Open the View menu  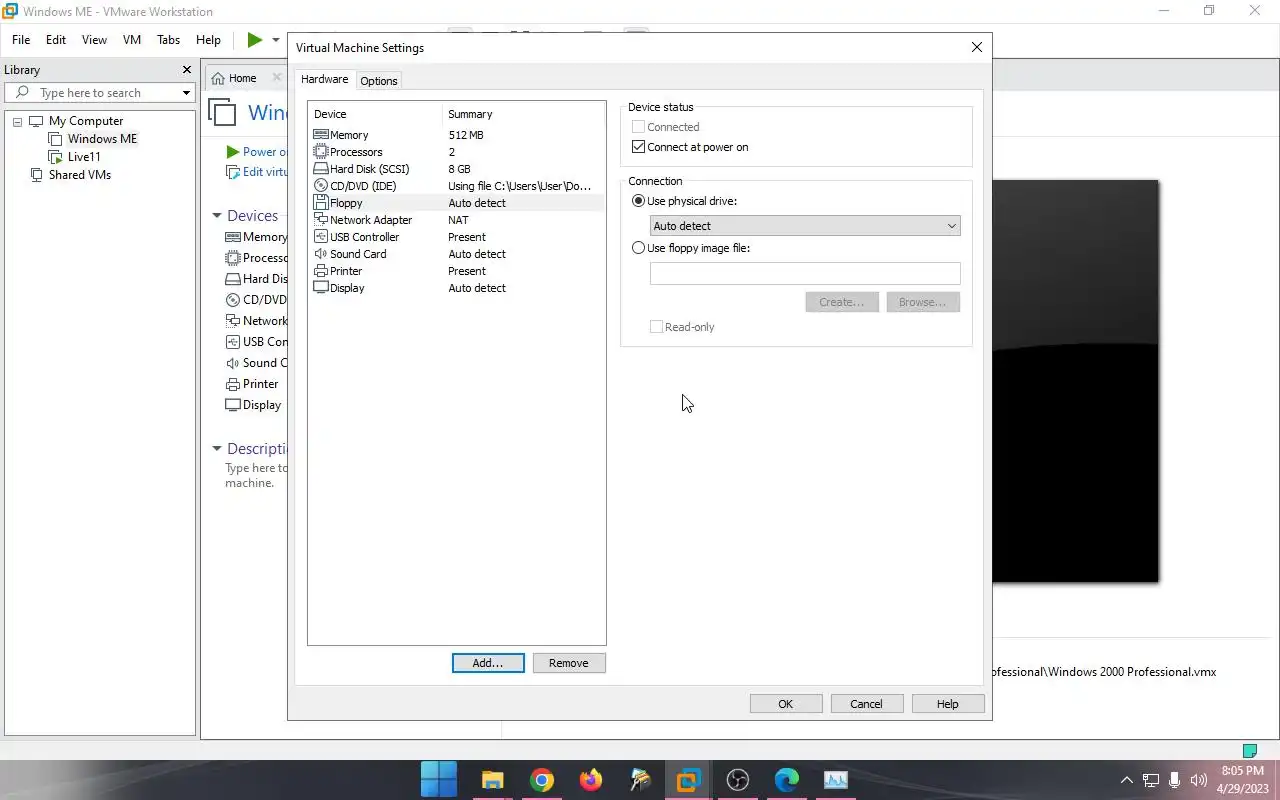[94, 40]
